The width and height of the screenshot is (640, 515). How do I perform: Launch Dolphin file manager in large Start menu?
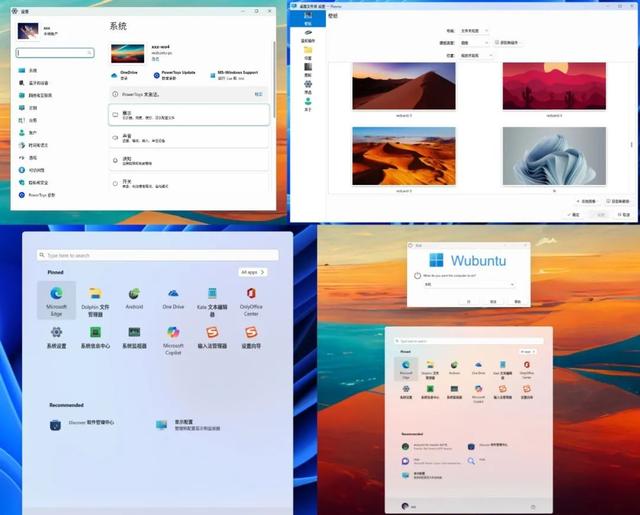[95, 301]
